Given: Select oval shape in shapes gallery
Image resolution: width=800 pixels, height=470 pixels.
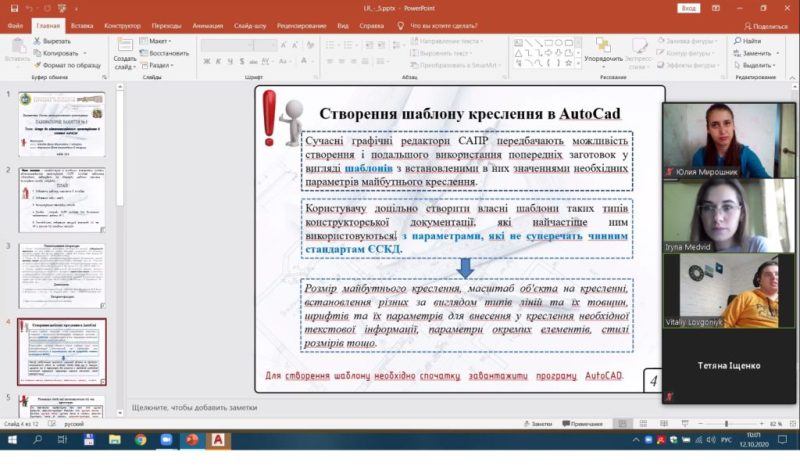Looking at the screenshot, I should [559, 43].
